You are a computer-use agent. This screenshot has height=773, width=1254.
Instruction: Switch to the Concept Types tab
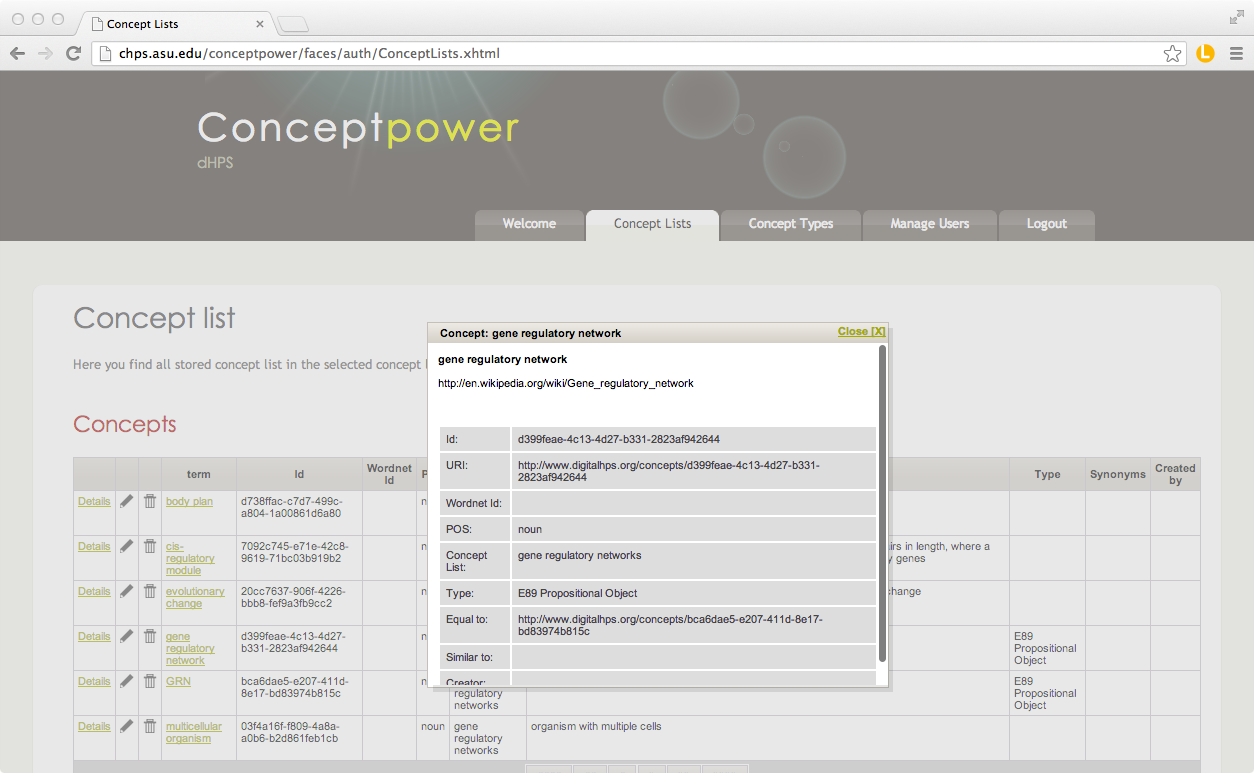790,224
